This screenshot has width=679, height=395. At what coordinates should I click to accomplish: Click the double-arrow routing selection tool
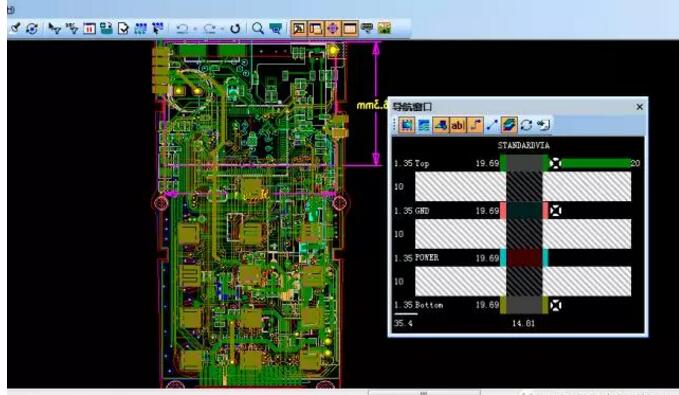(72, 29)
